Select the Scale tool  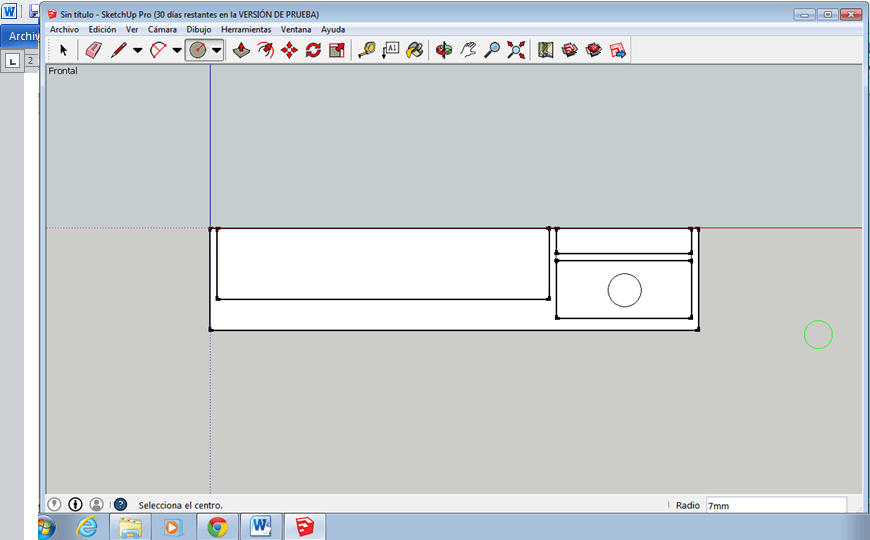(x=337, y=51)
